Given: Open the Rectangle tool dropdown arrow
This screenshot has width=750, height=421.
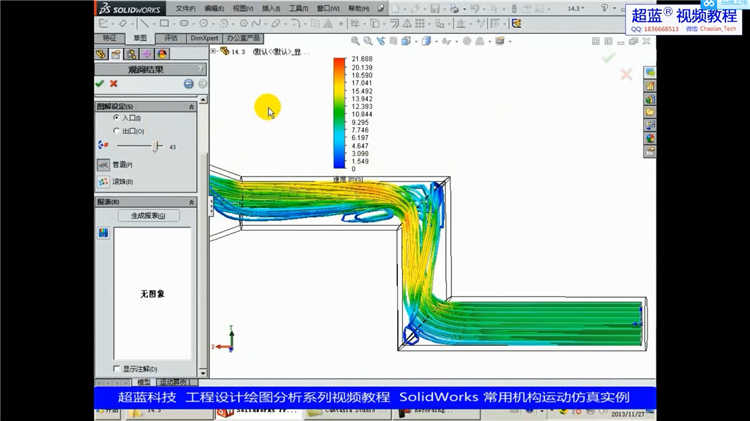Looking at the screenshot, I should click(x=174, y=23).
